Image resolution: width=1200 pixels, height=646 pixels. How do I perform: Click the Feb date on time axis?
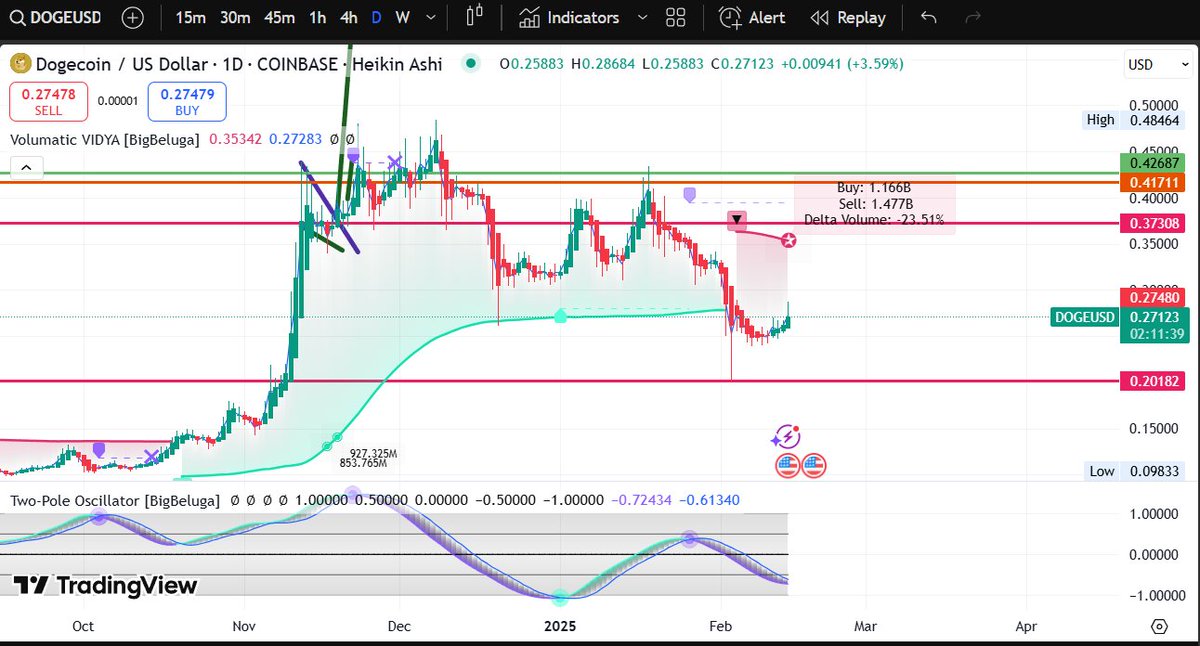[720, 627]
